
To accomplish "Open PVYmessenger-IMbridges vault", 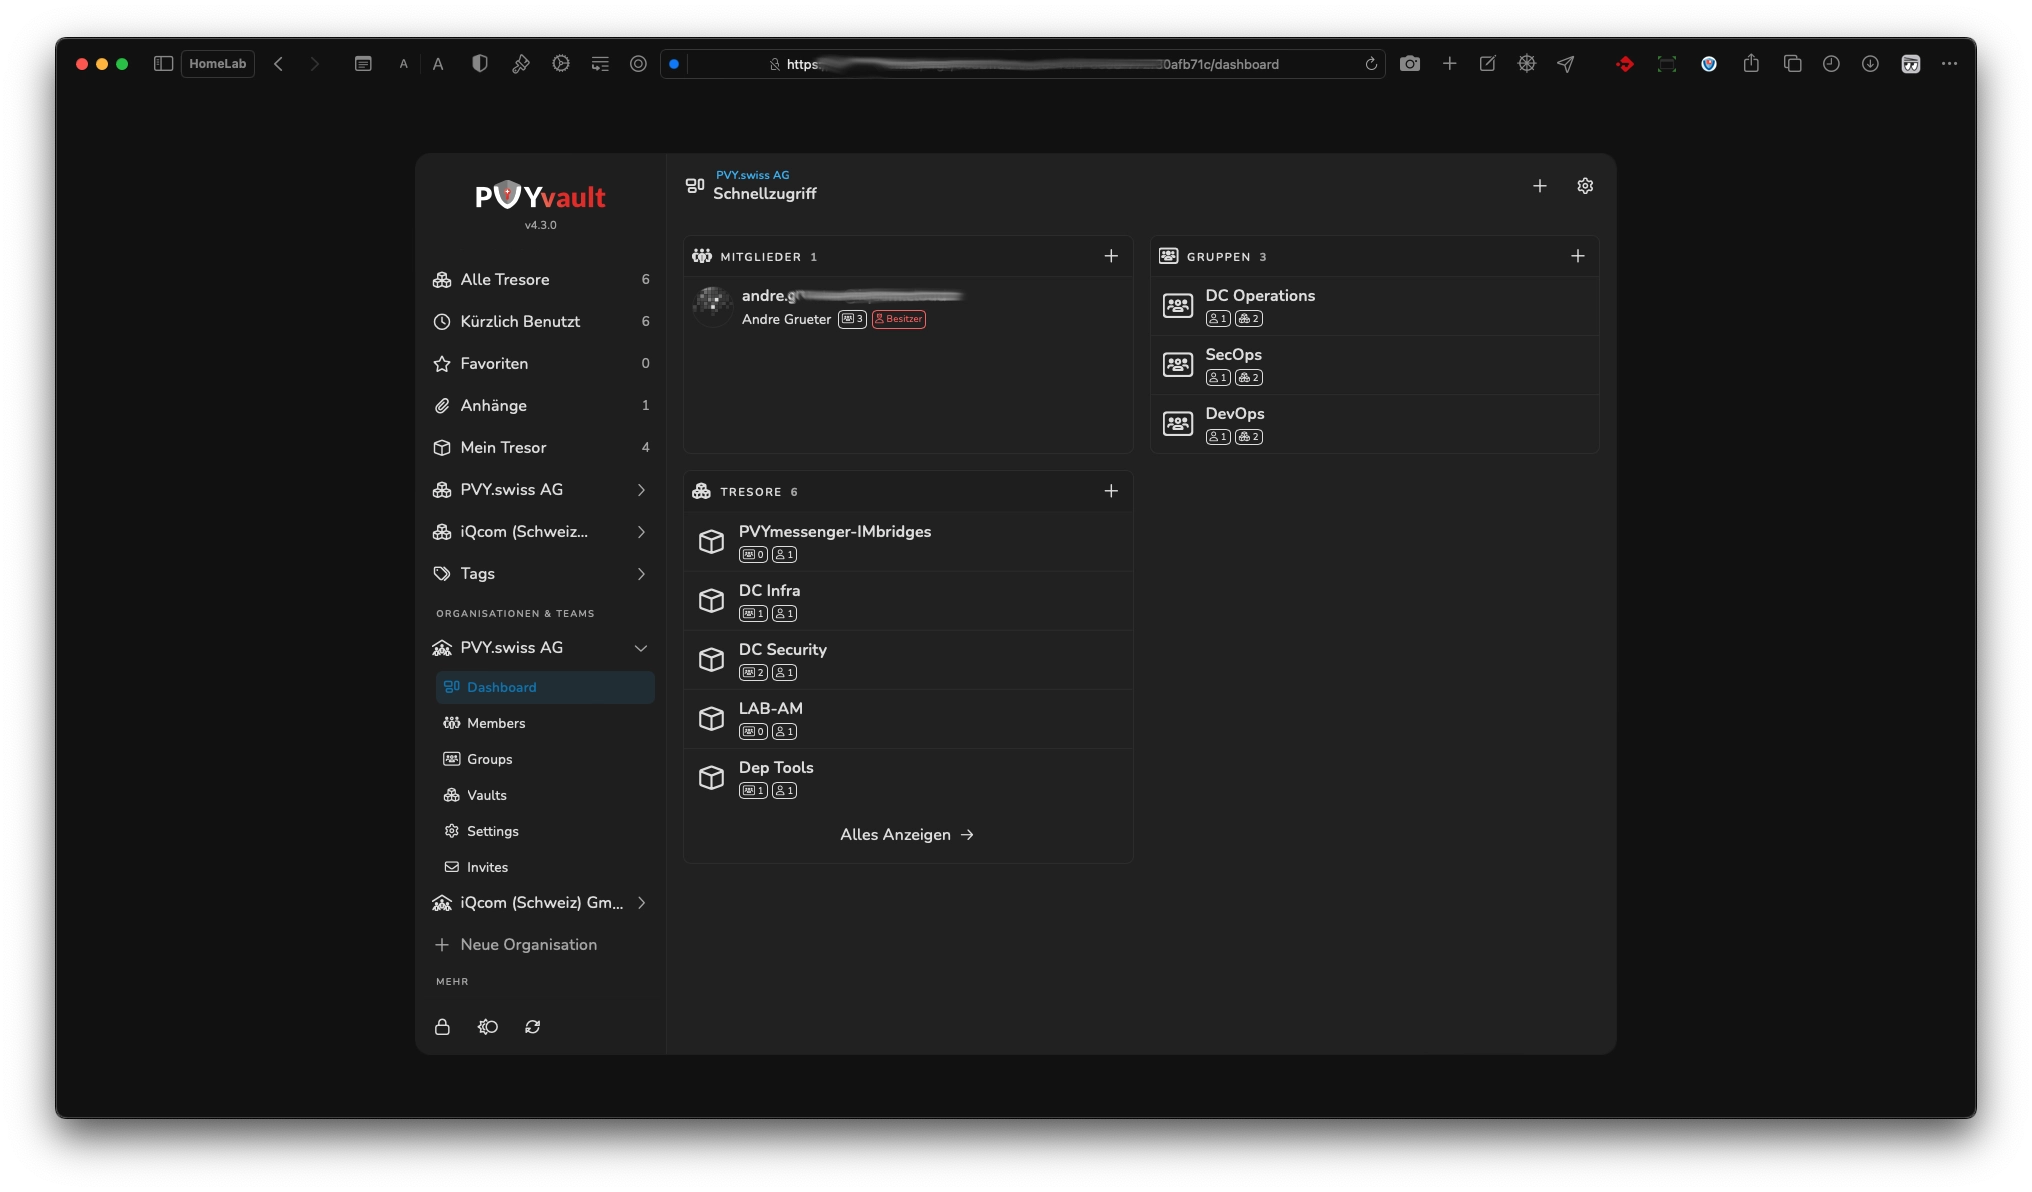I will click(x=908, y=542).
